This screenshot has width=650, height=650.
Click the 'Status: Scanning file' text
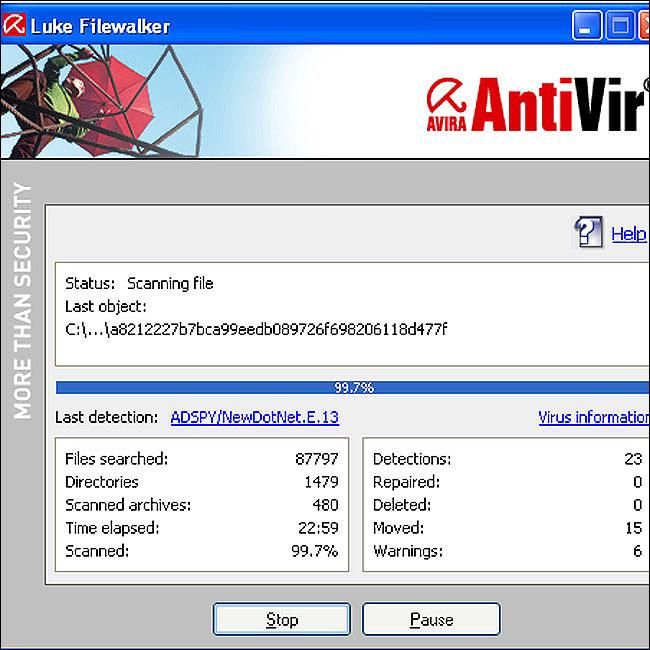[x=139, y=284]
